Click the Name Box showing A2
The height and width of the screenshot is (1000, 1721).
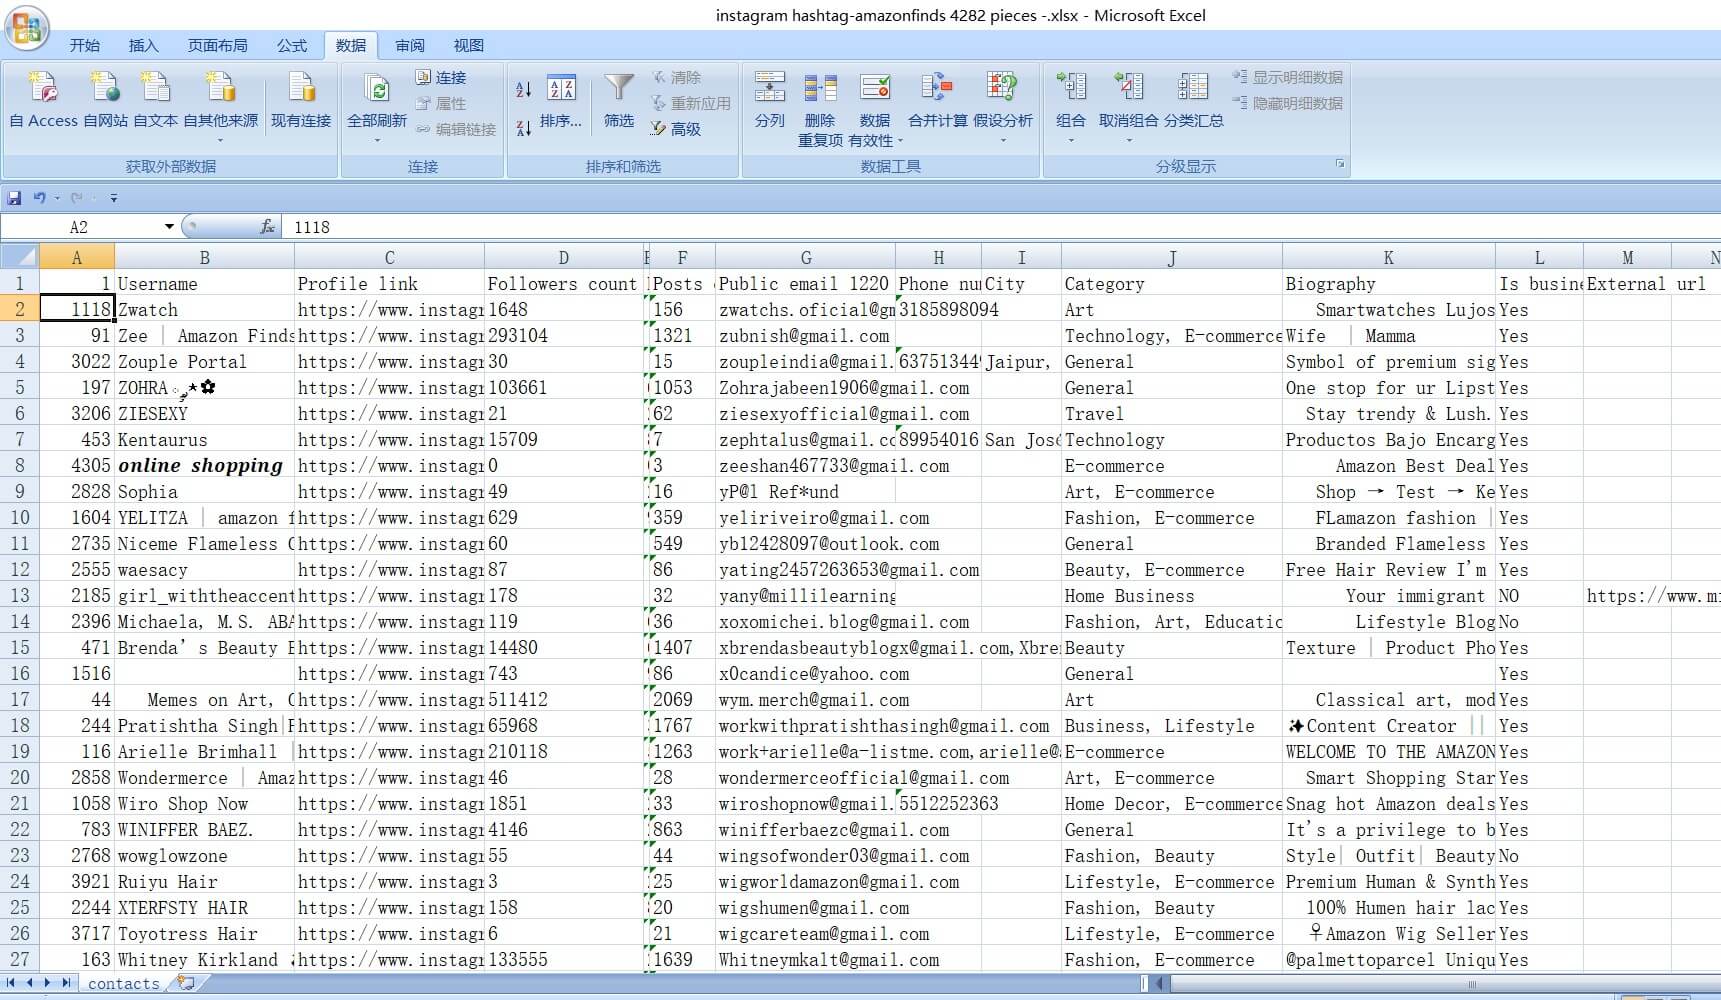pyautogui.click(x=80, y=227)
